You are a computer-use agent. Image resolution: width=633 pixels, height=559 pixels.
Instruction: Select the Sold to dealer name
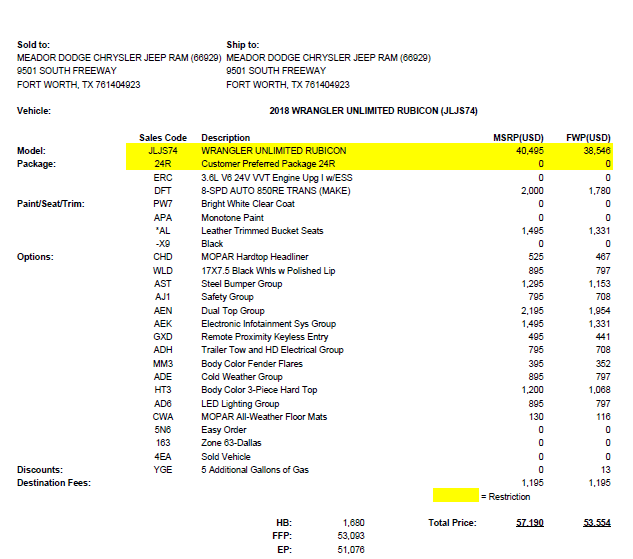(x=119, y=58)
